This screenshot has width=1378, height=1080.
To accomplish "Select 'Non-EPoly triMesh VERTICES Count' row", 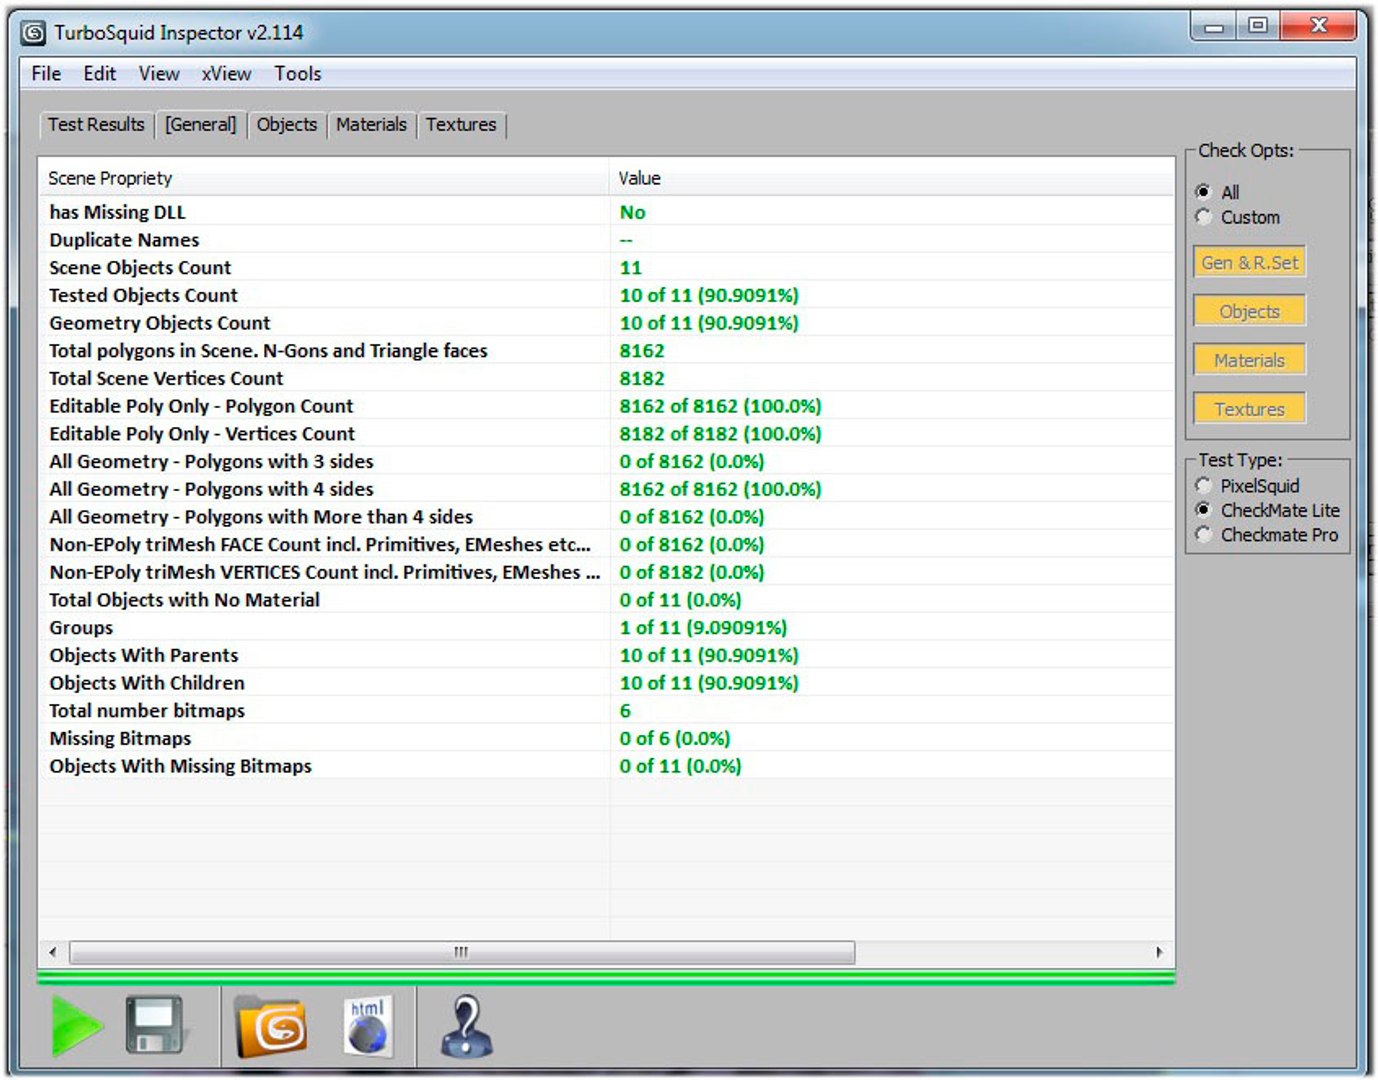I will (x=606, y=572).
